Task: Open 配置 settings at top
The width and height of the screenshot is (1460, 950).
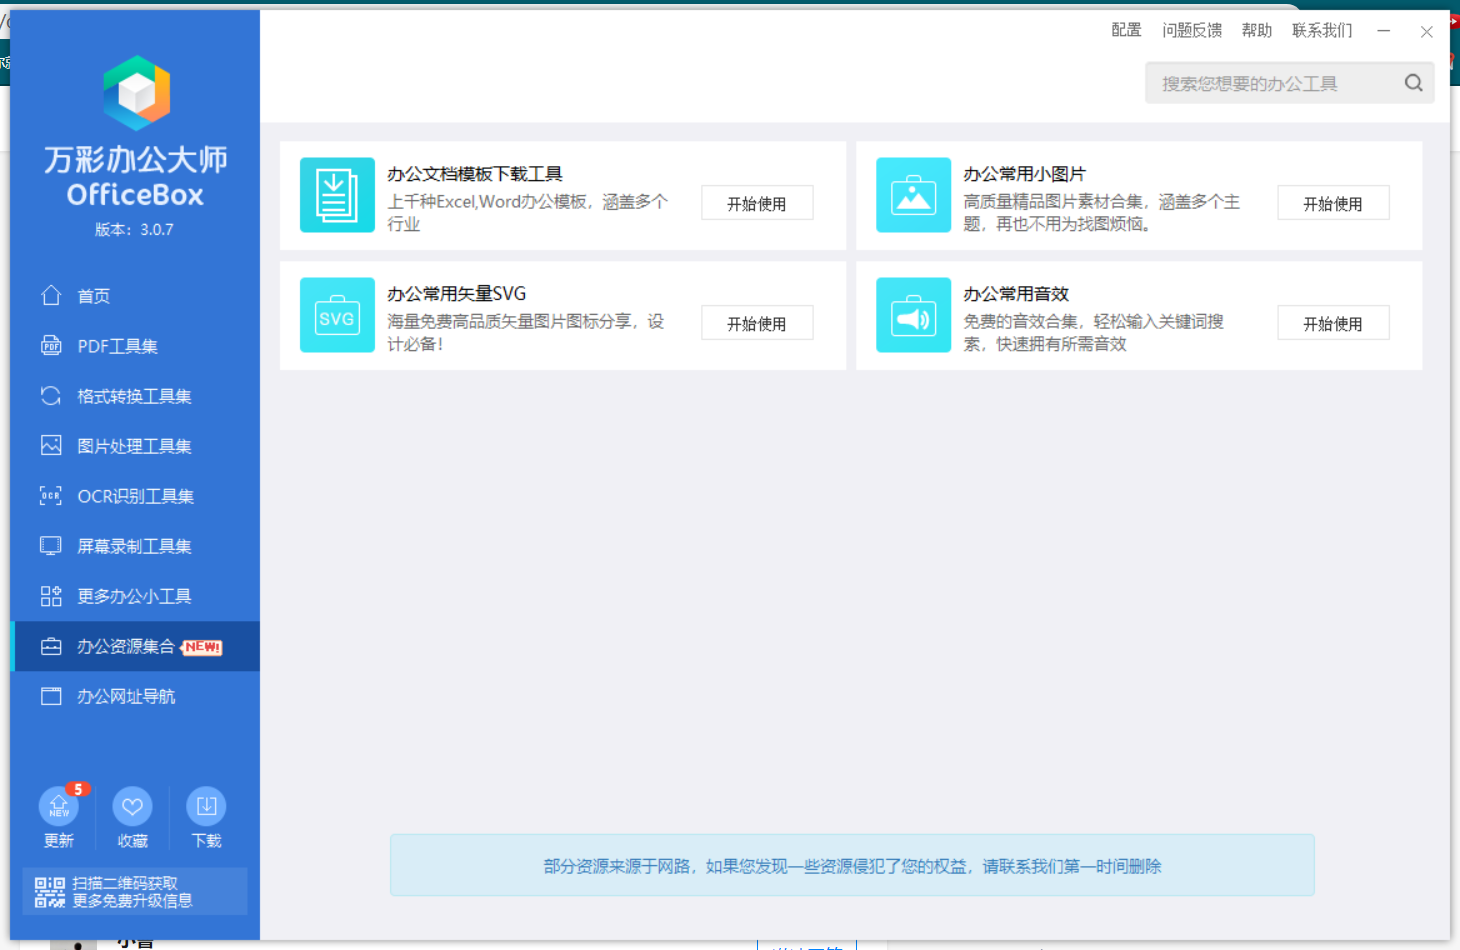Action: (1126, 30)
